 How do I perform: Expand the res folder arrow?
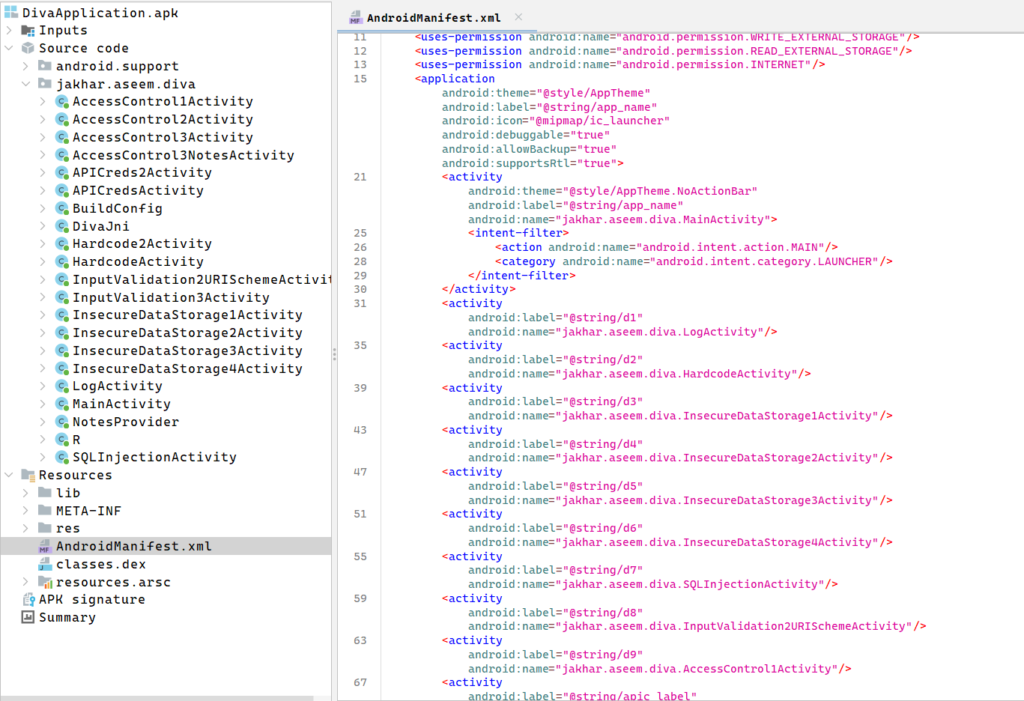26,529
